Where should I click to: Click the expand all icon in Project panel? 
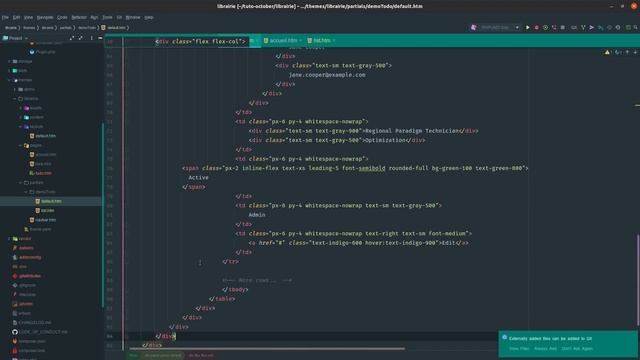click(x=72, y=38)
